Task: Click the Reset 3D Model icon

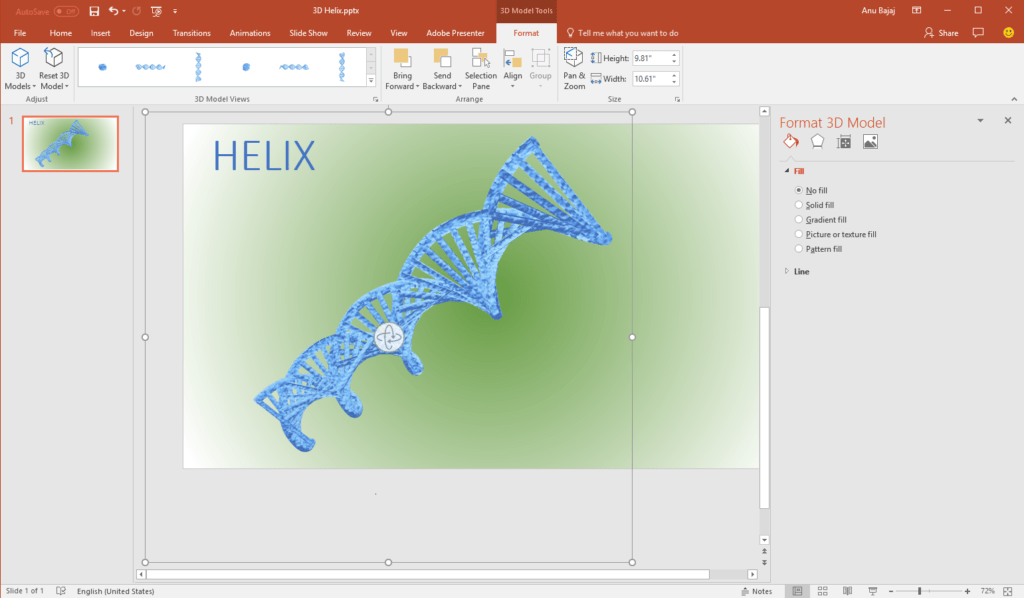Action: (x=54, y=58)
